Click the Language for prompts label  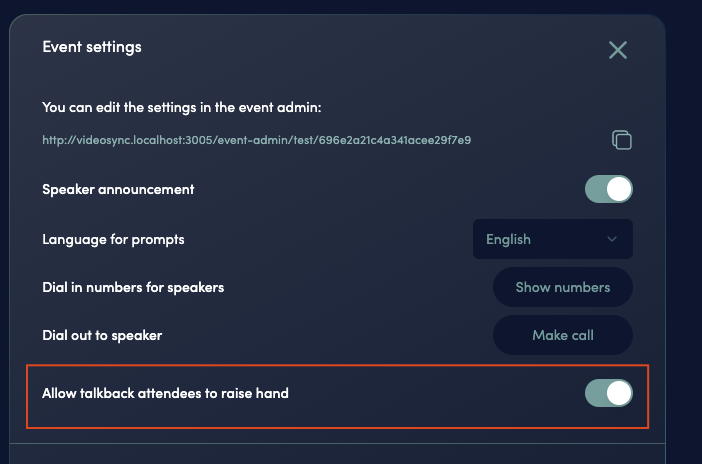tap(113, 239)
